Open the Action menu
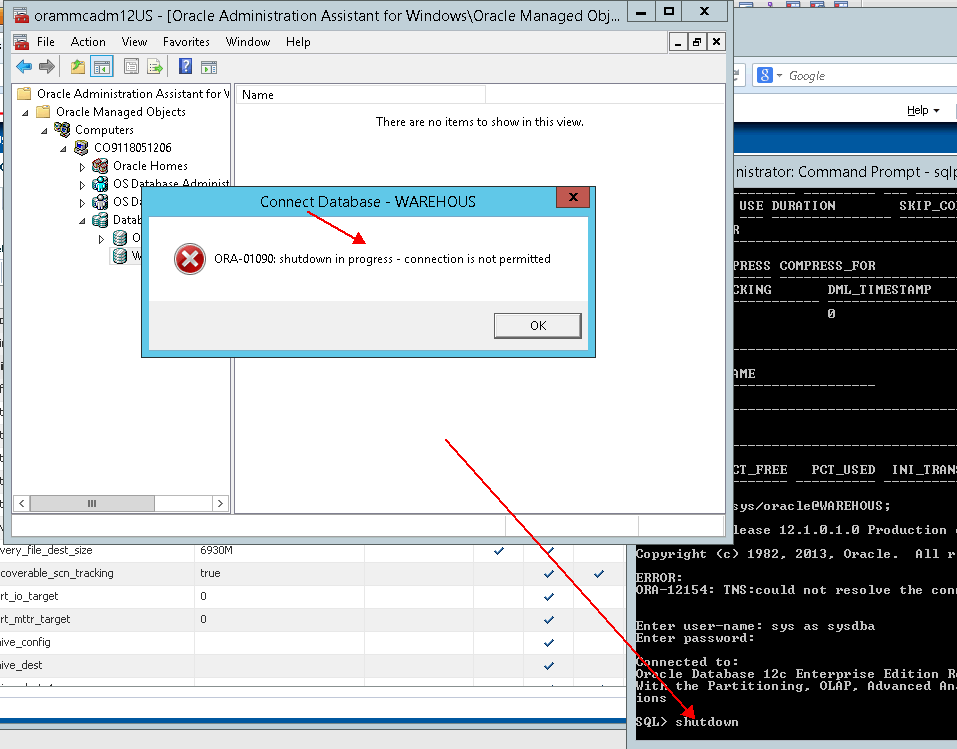This screenshot has width=957, height=749. click(88, 42)
